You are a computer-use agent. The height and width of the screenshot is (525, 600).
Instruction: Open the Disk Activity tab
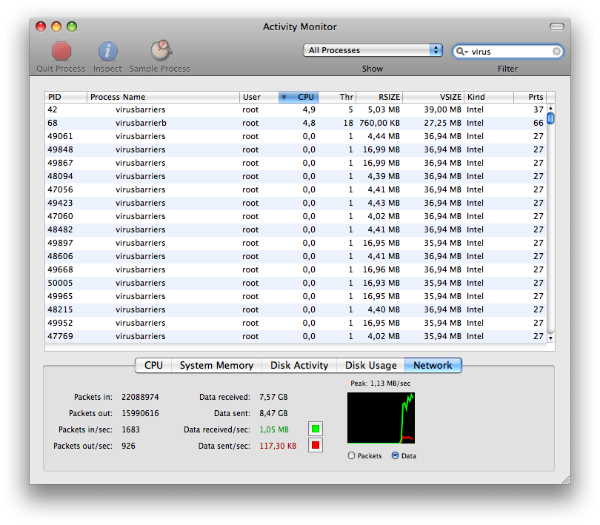pos(299,365)
